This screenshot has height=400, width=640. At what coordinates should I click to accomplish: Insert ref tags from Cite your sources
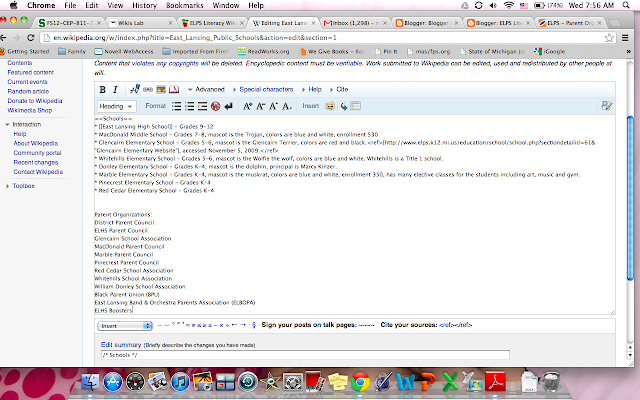point(456,325)
